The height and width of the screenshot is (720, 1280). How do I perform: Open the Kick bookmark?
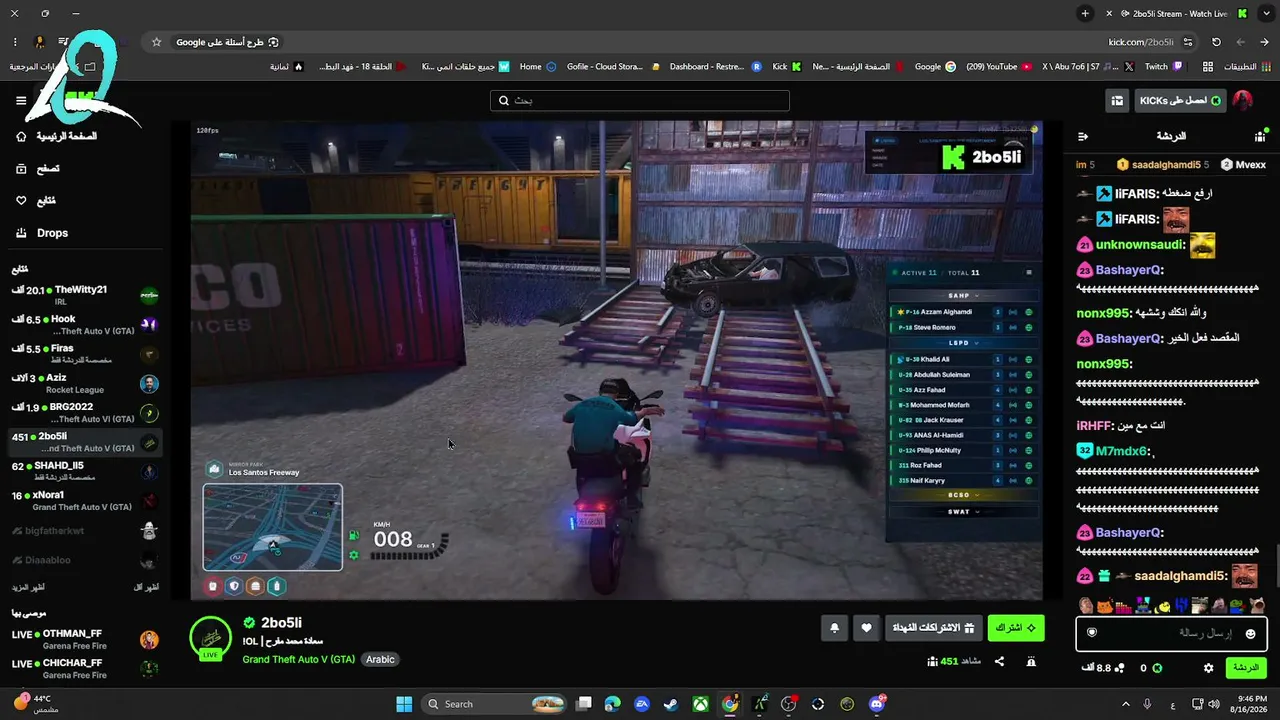787,67
